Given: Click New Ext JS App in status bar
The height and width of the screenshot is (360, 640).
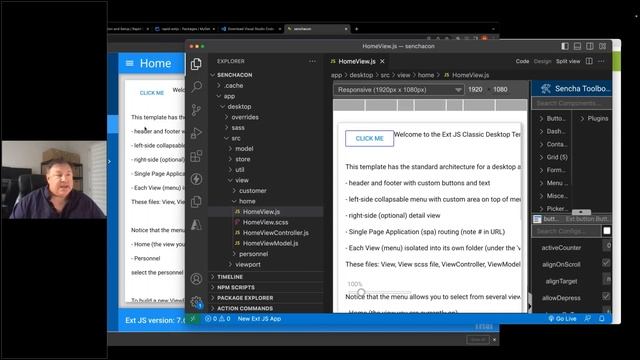Looking at the screenshot, I should coord(259,318).
